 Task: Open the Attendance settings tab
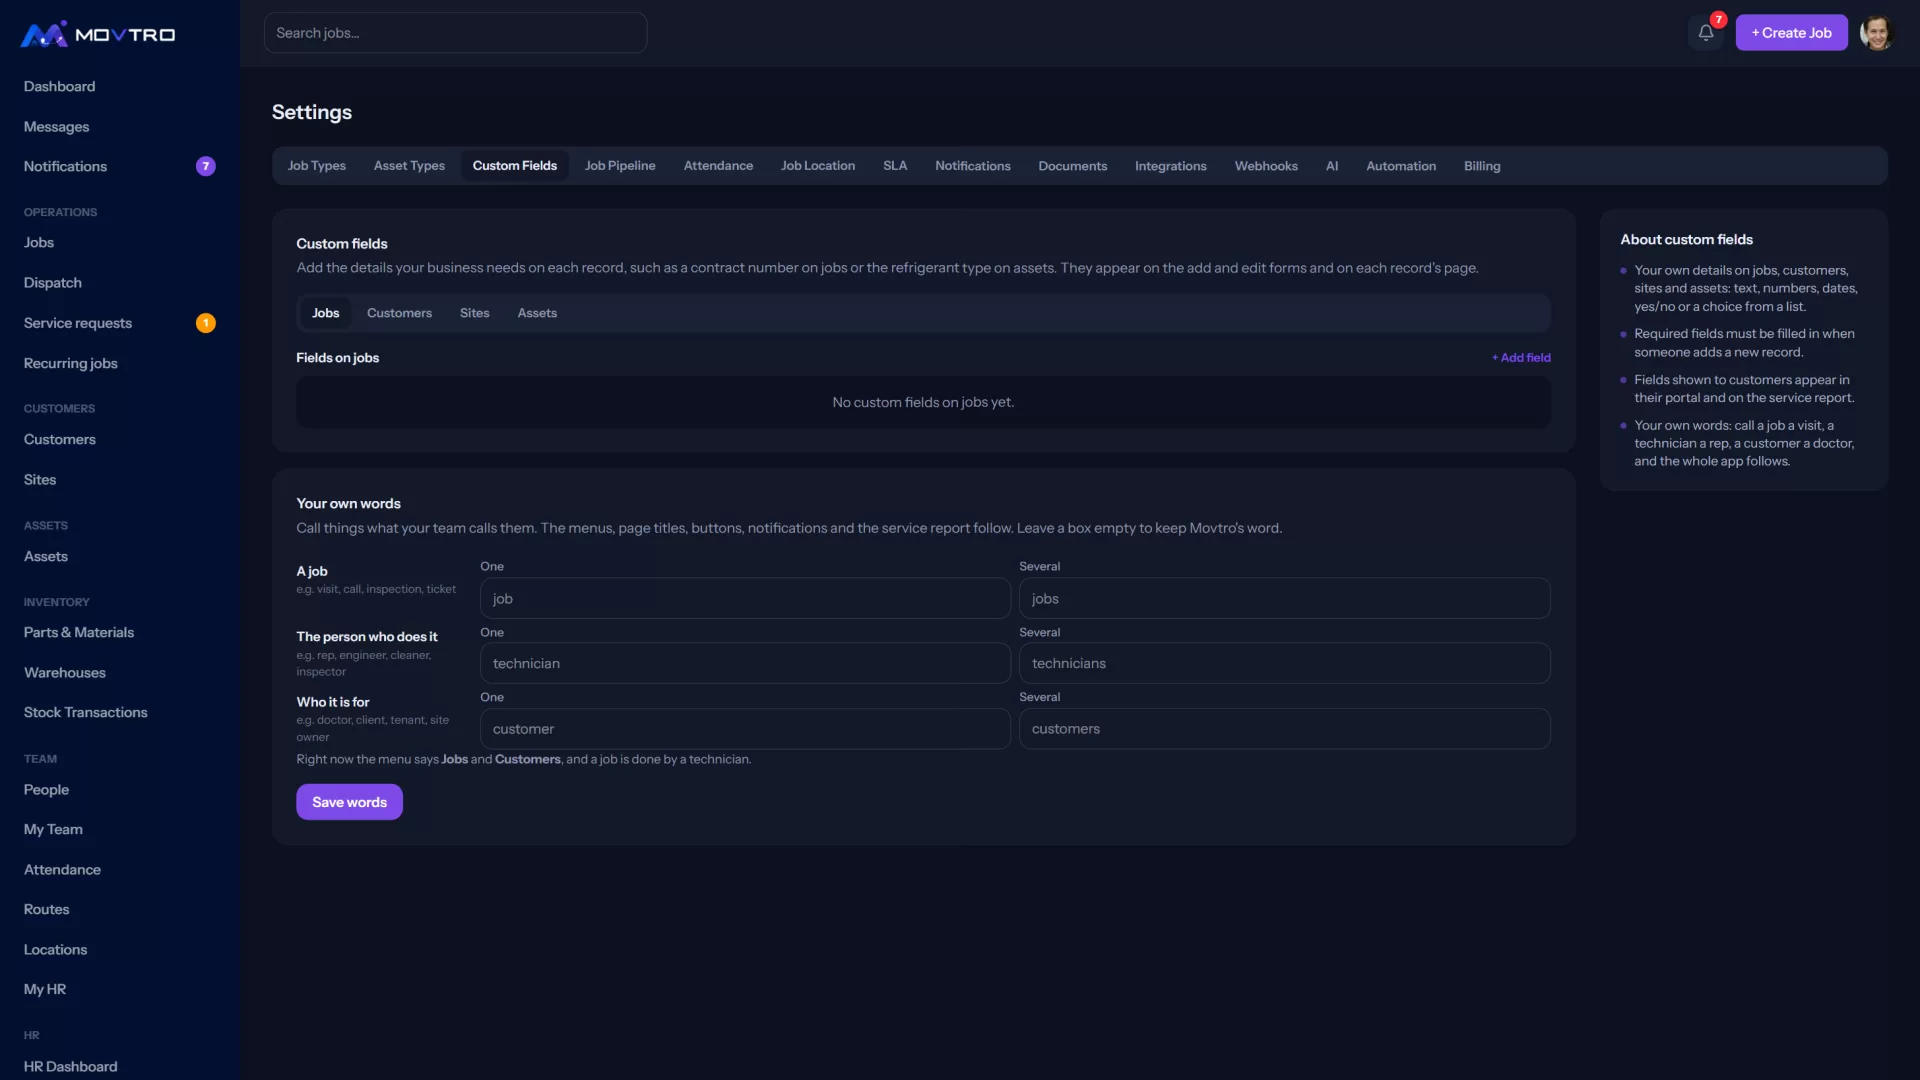(718, 166)
